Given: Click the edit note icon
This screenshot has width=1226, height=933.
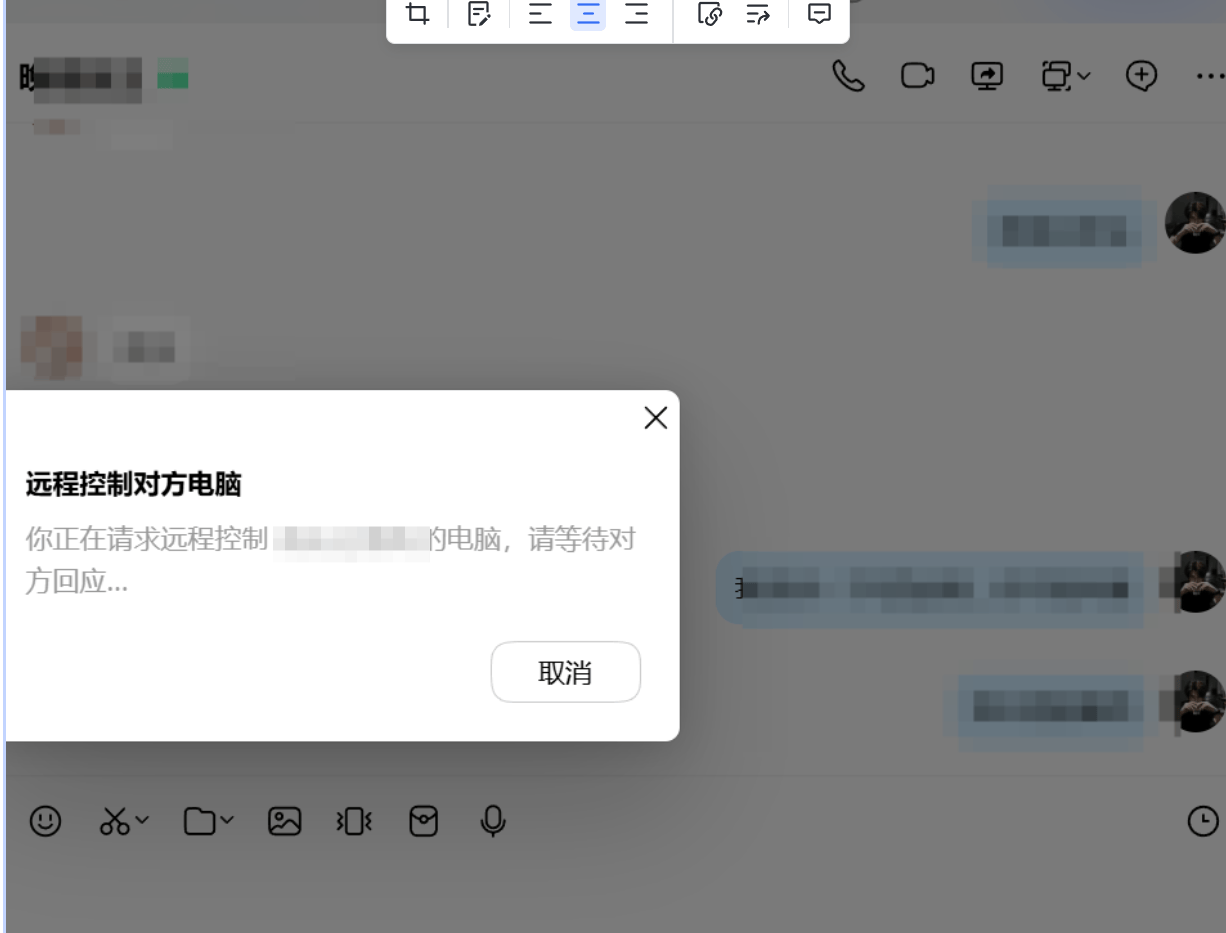Looking at the screenshot, I should coord(479,14).
